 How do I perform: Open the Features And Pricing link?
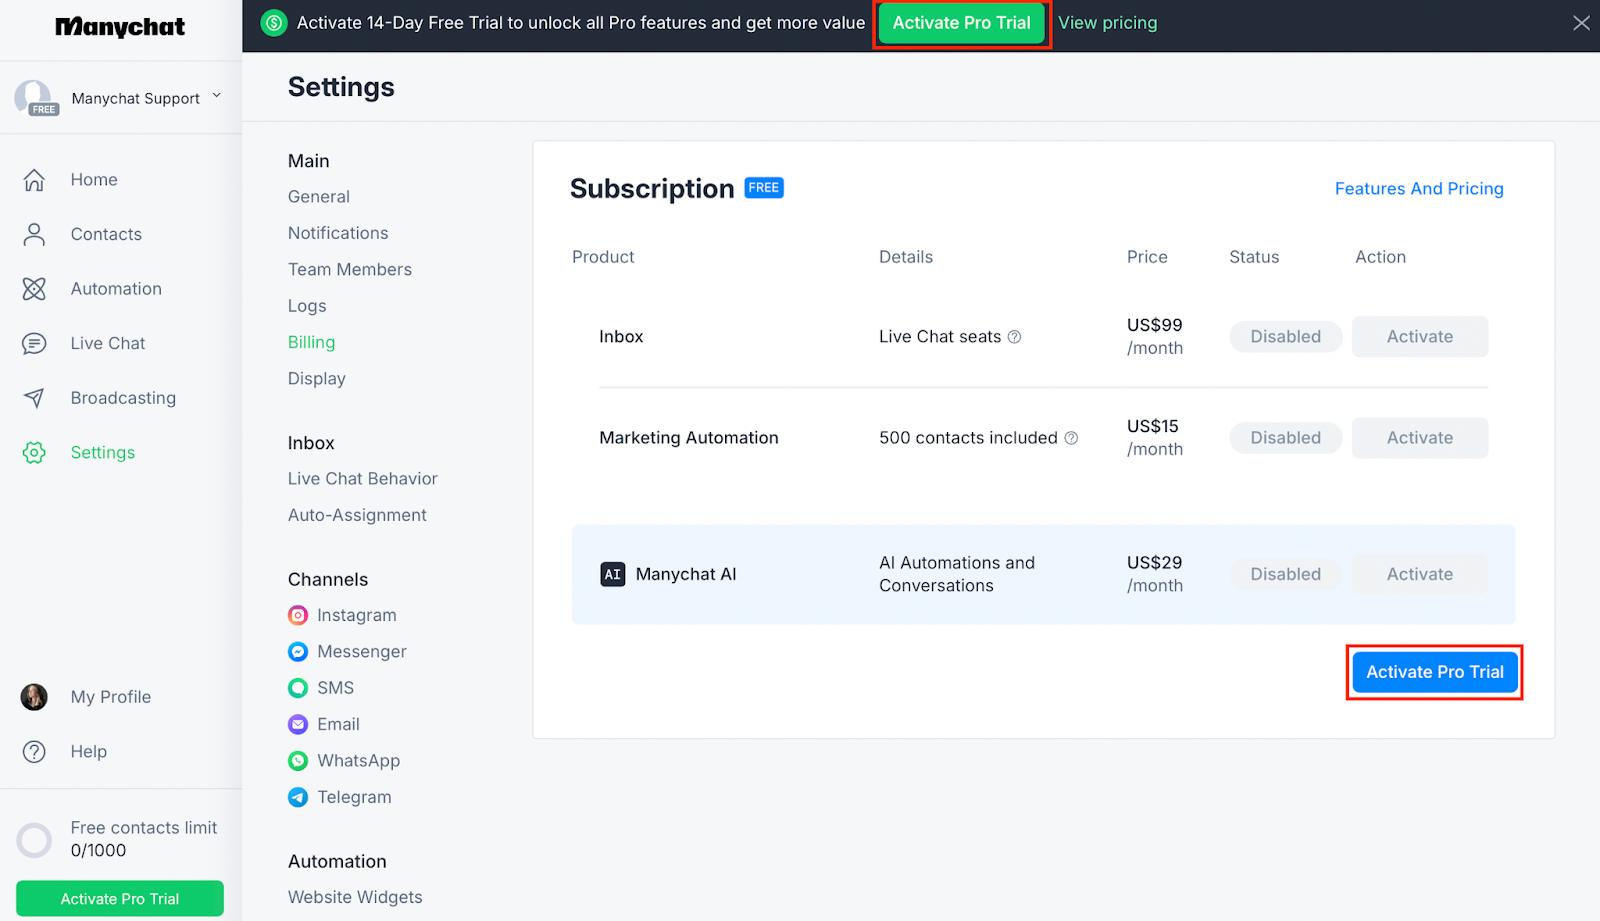click(1418, 189)
